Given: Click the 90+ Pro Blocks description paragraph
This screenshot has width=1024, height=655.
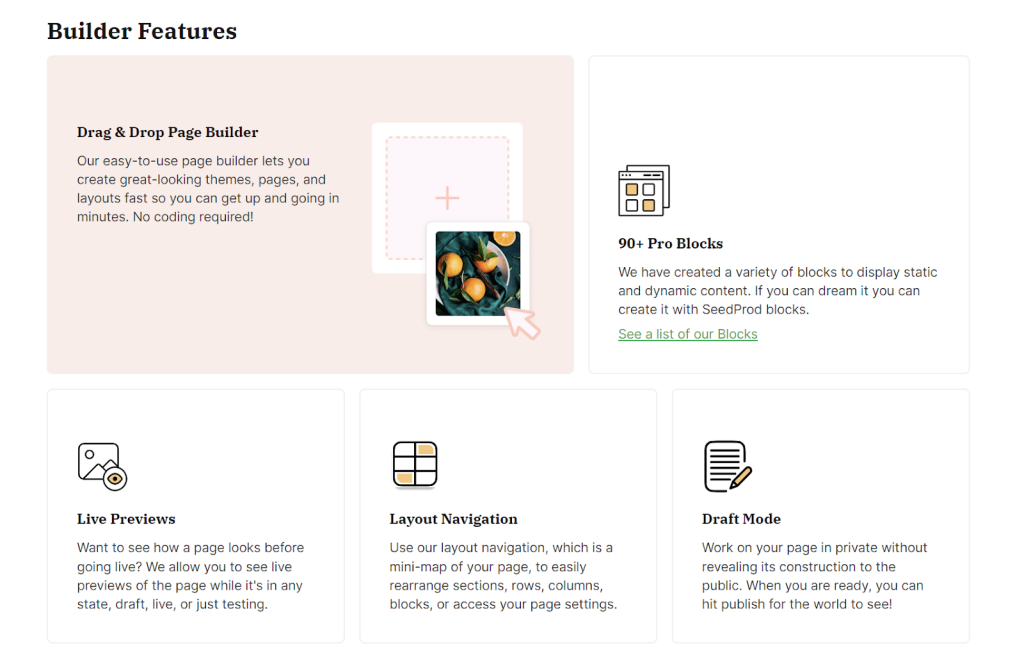Looking at the screenshot, I should pyautogui.click(x=777, y=291).
